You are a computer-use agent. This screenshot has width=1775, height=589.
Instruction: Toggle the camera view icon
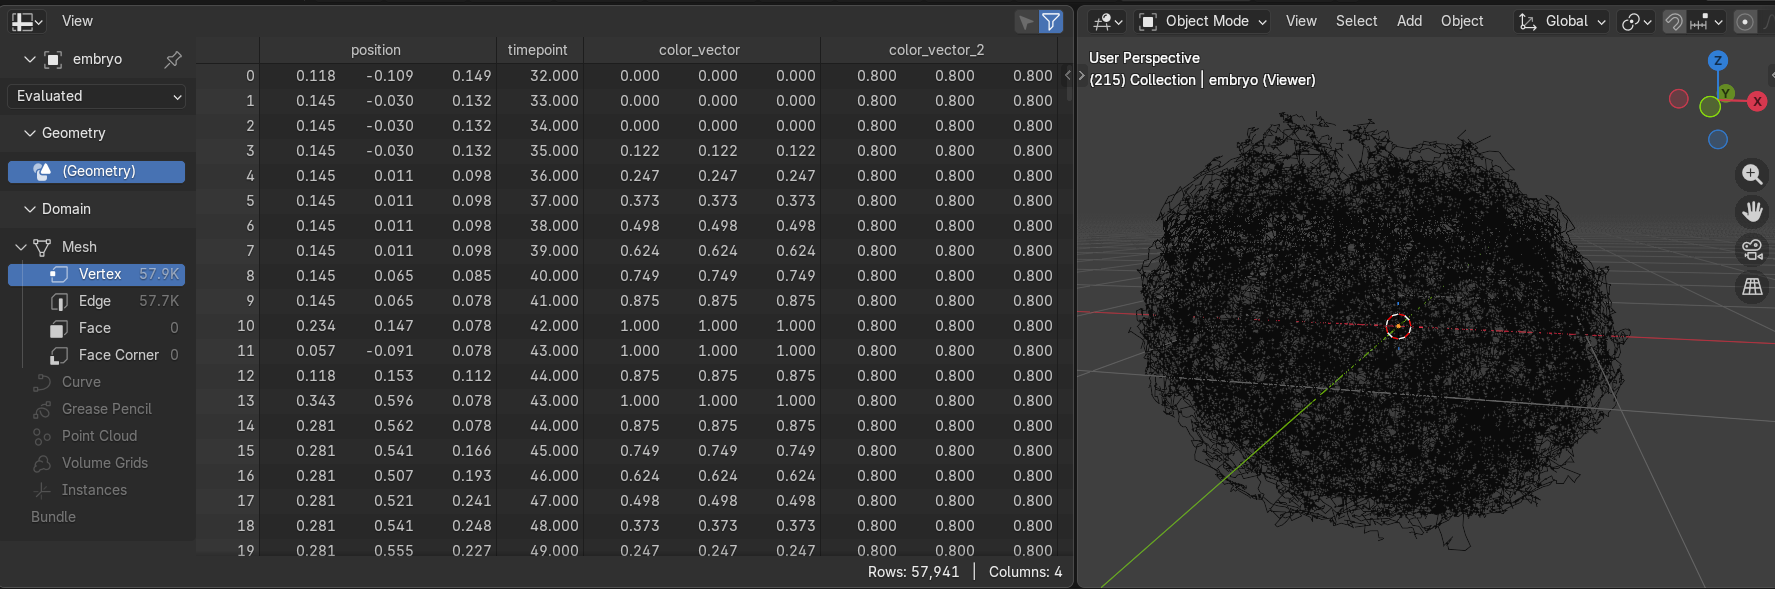(x=1752, y=250)
